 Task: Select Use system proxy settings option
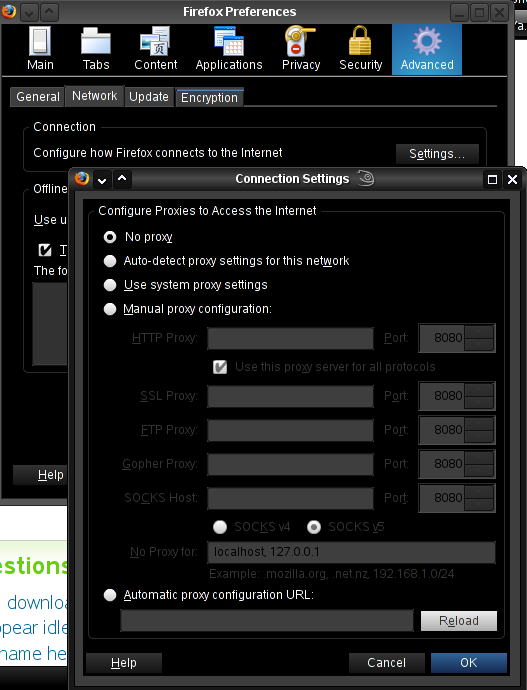point(110,285)
